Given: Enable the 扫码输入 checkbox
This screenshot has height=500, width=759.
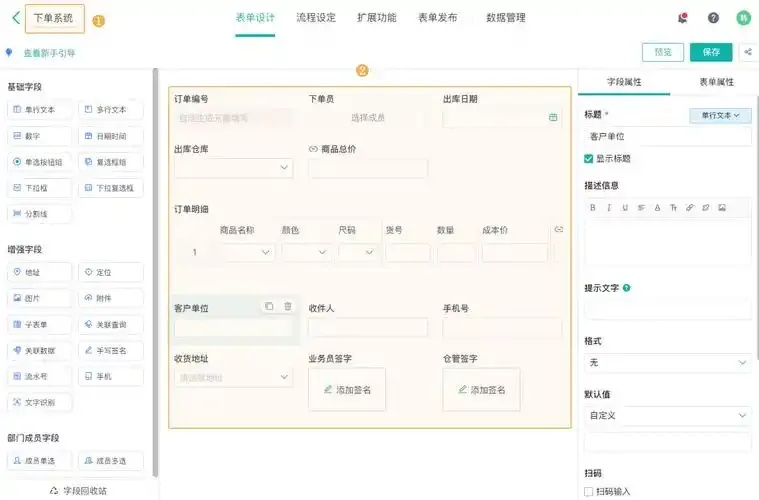Looking at the screenshot, I should pos(589,492).
